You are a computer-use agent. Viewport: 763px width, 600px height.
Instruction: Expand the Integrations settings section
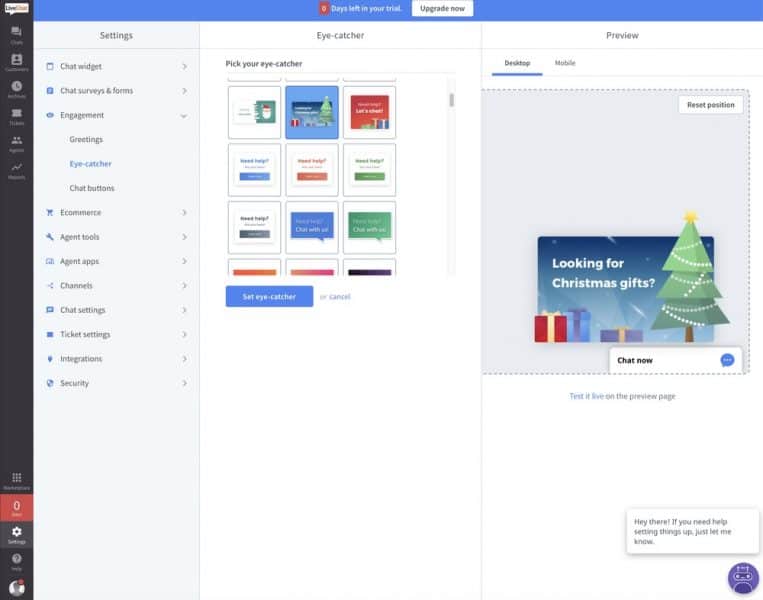point(116,359)
